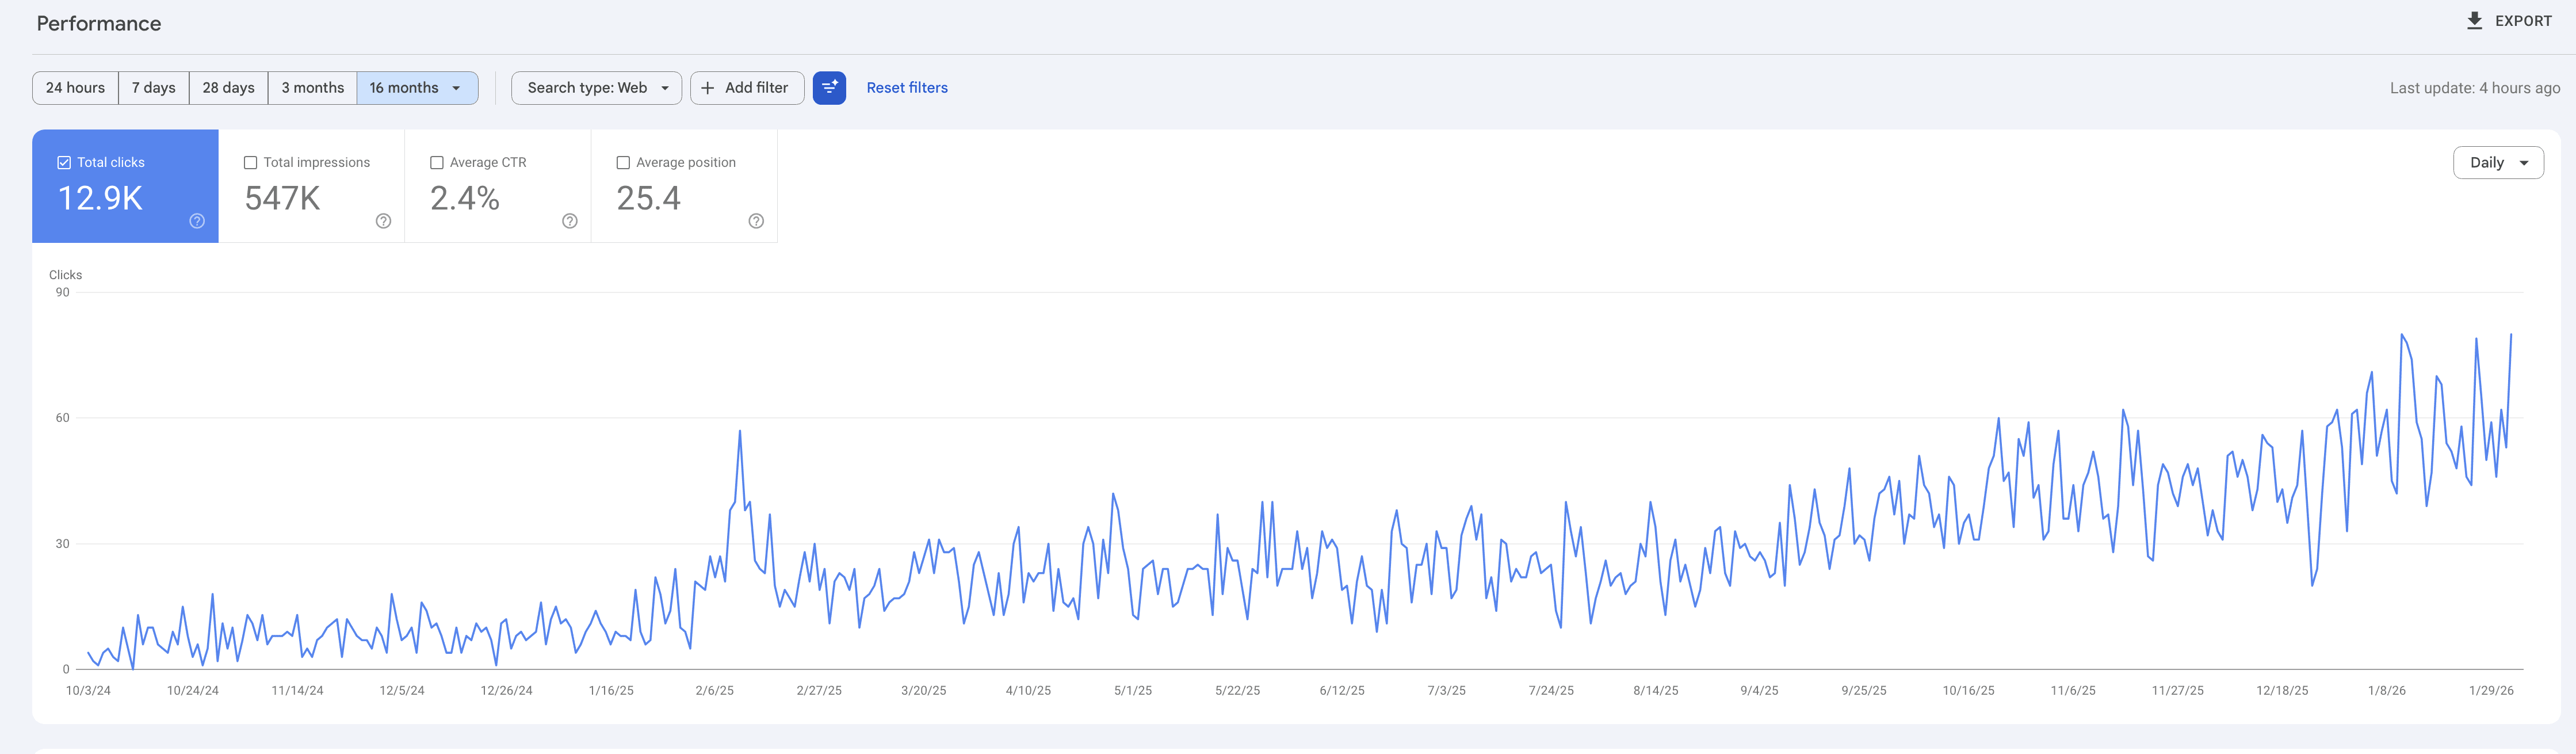Click the Average position help icon
The height and width of the screenshot is (754, 2576).
(x=756, y=221)
